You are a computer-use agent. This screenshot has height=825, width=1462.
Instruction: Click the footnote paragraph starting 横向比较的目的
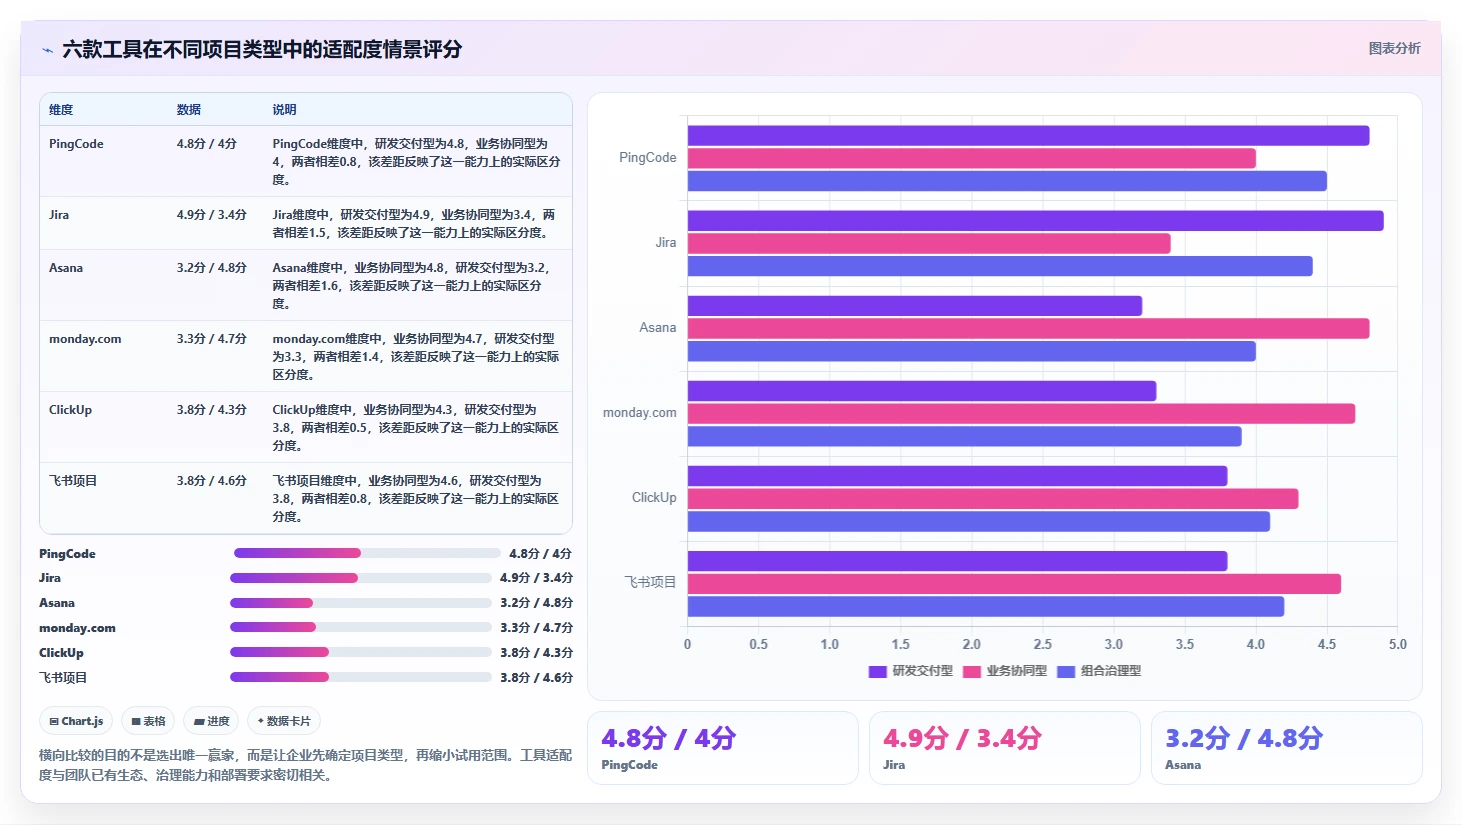(305, 765)
